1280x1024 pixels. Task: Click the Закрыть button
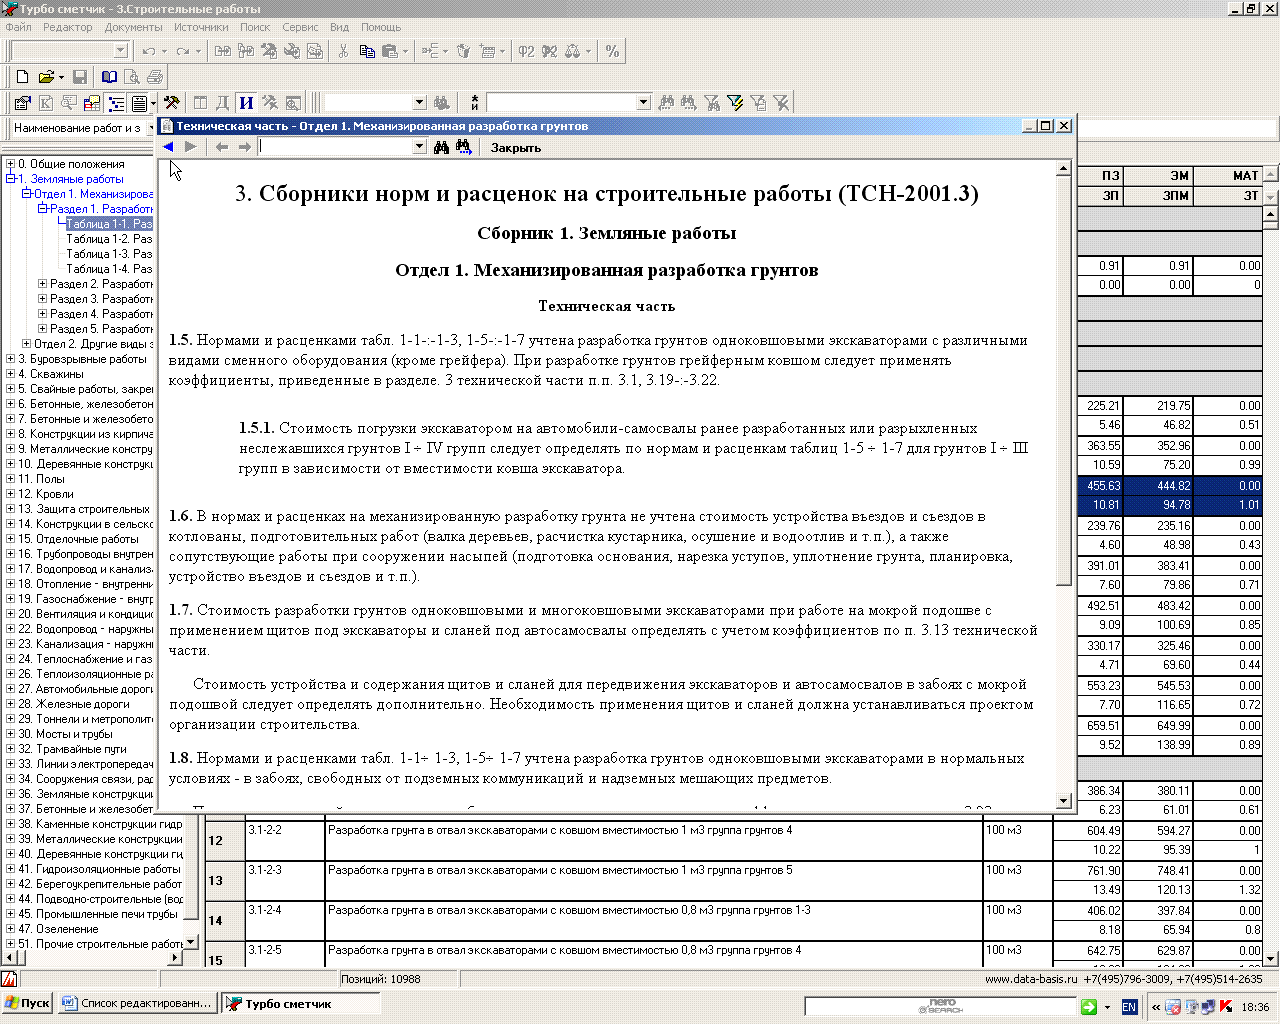(x=516, y=147)
